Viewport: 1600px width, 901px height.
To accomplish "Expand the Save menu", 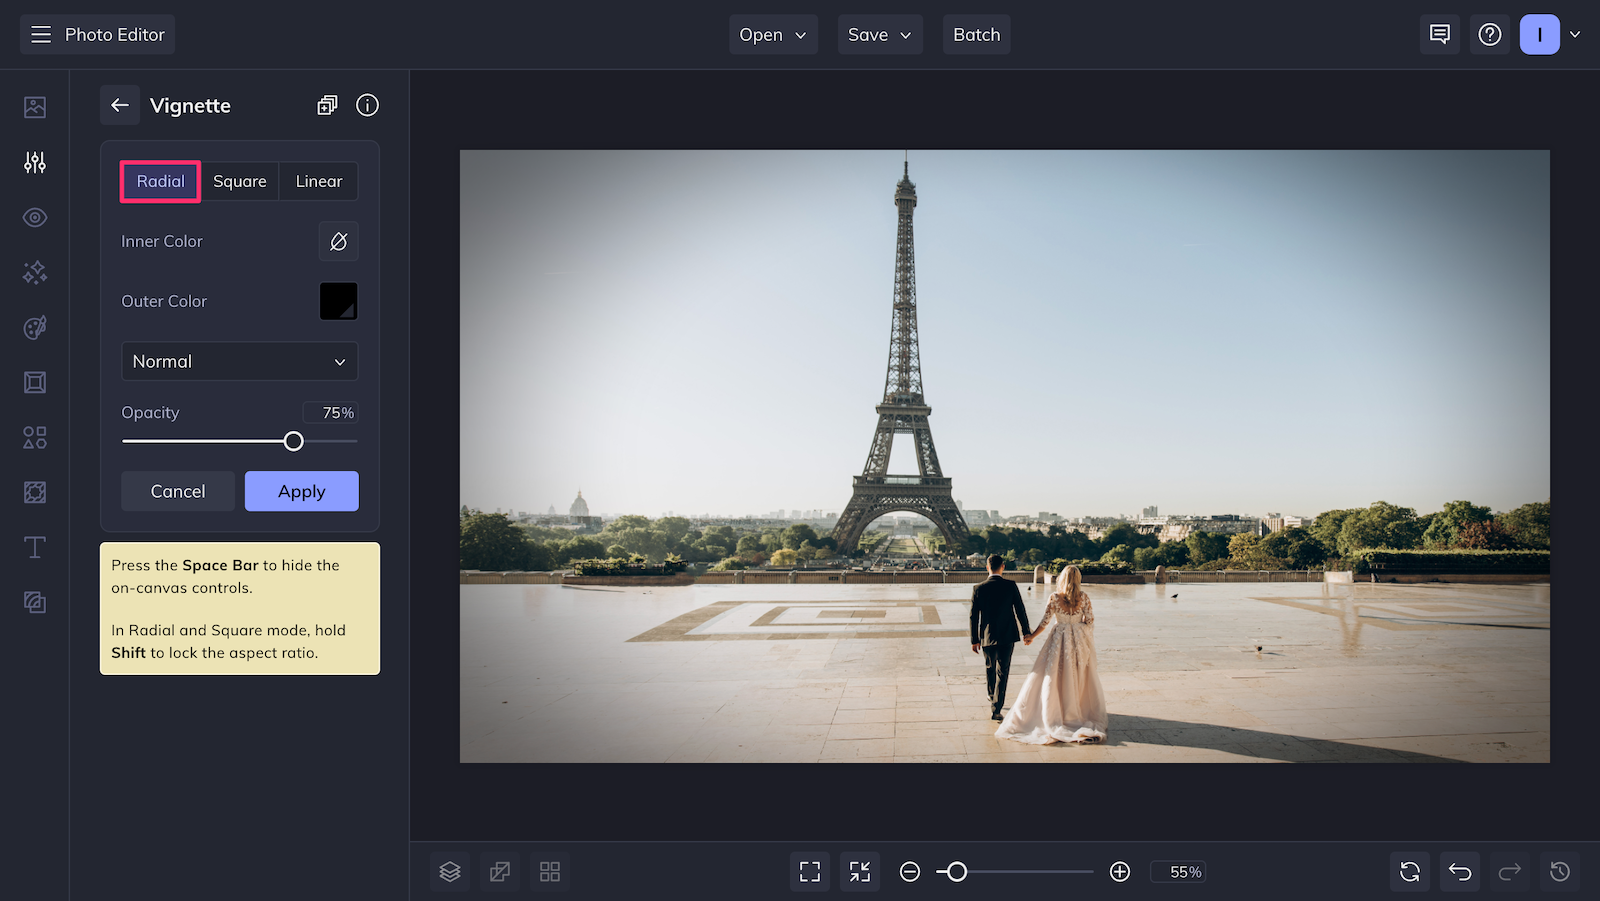I will [x=879, y=34].
